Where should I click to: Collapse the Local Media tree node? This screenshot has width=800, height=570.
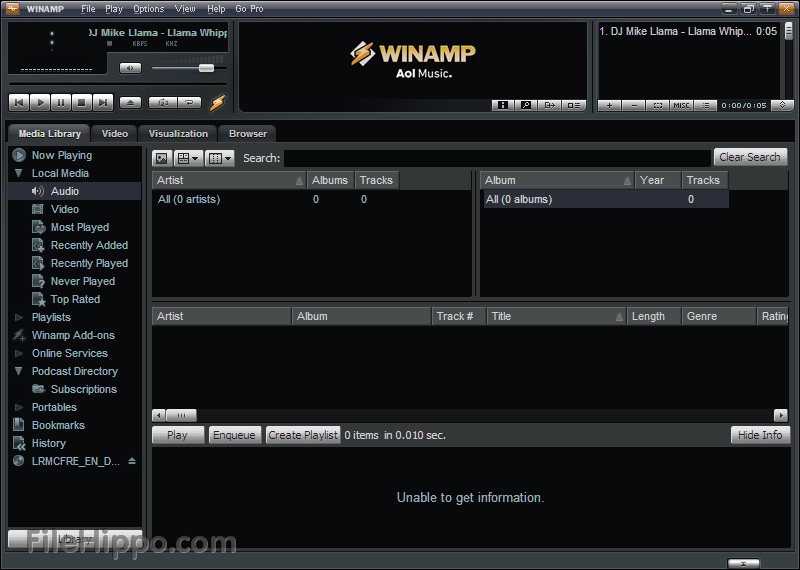pyautogui.click(x=19, y=173)
